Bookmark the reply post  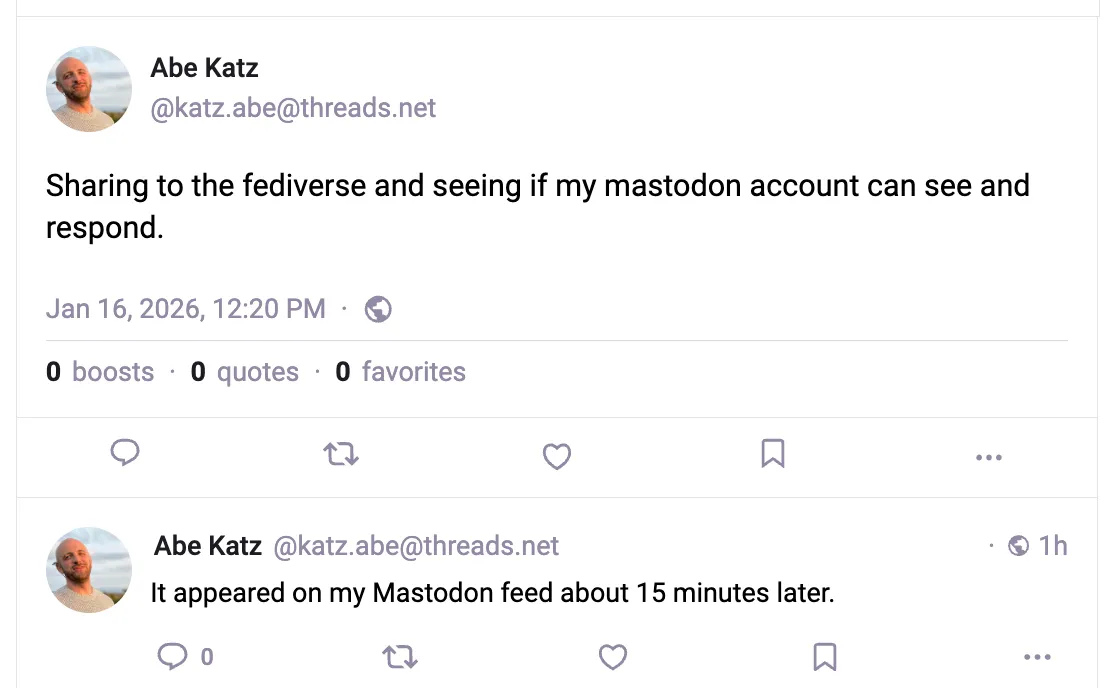coord(824,657)
